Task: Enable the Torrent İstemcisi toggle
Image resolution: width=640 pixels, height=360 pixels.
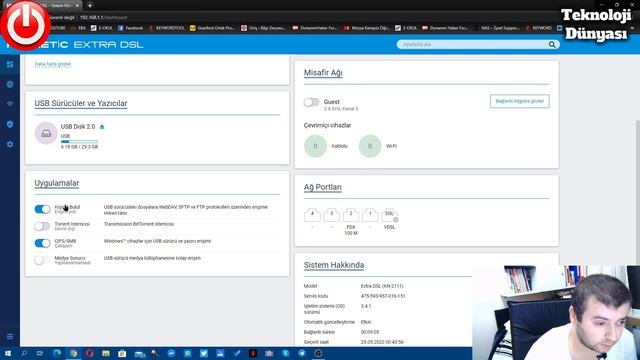Action: (x=42, y=226)
